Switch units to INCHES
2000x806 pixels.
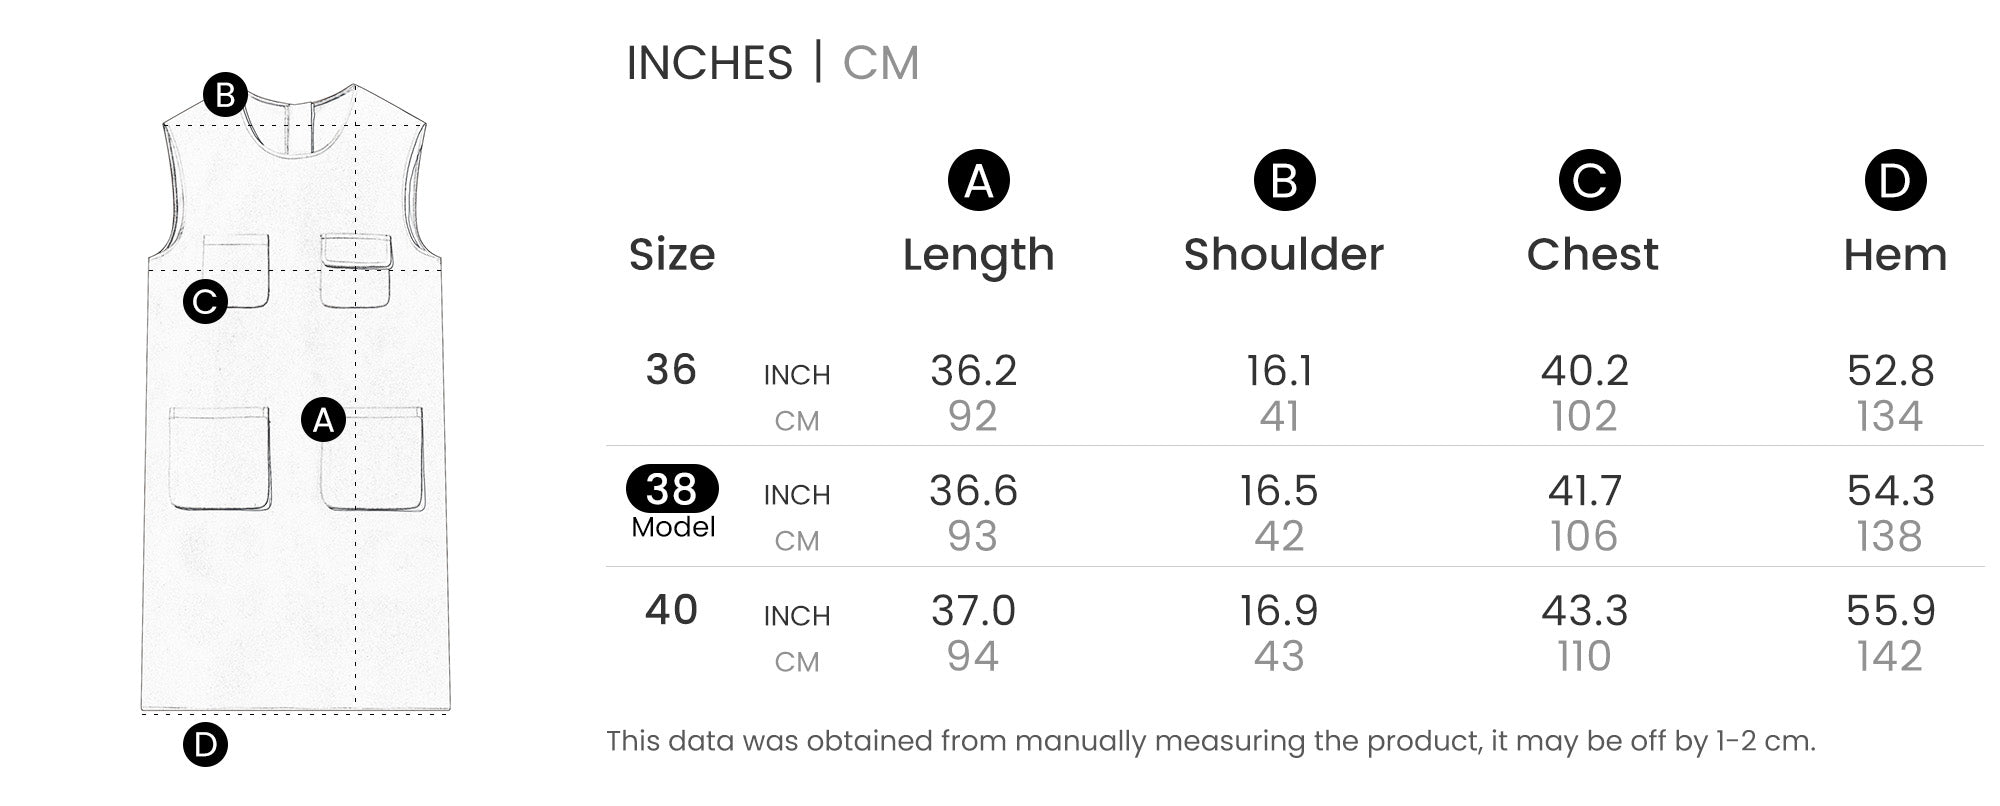pos(709,63)
